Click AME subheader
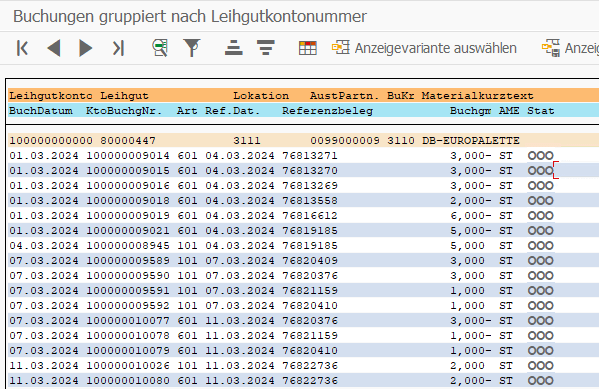The height and width of the screenshot is (389, 599). click(509, 111)
